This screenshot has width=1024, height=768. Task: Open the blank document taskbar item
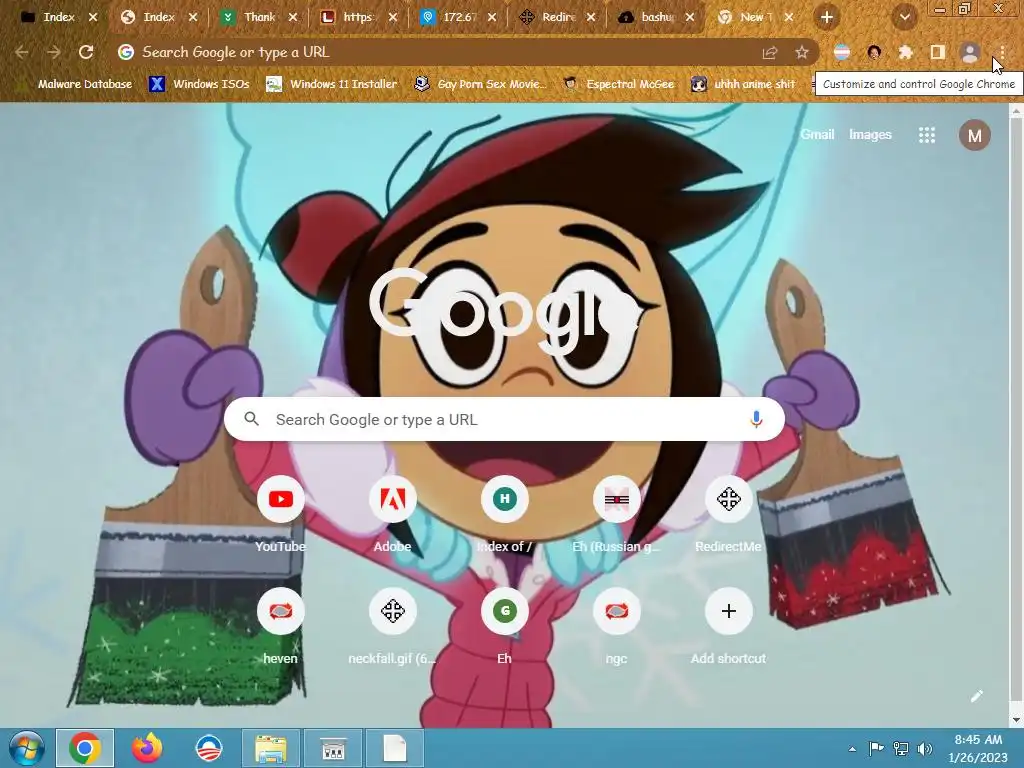click(x=395, y=748)
